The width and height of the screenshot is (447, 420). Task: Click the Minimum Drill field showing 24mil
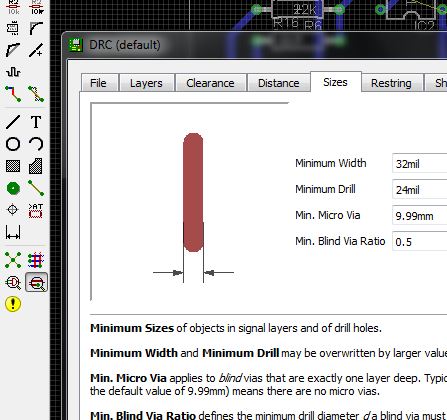pyautogui.click(x=420, y=189)
